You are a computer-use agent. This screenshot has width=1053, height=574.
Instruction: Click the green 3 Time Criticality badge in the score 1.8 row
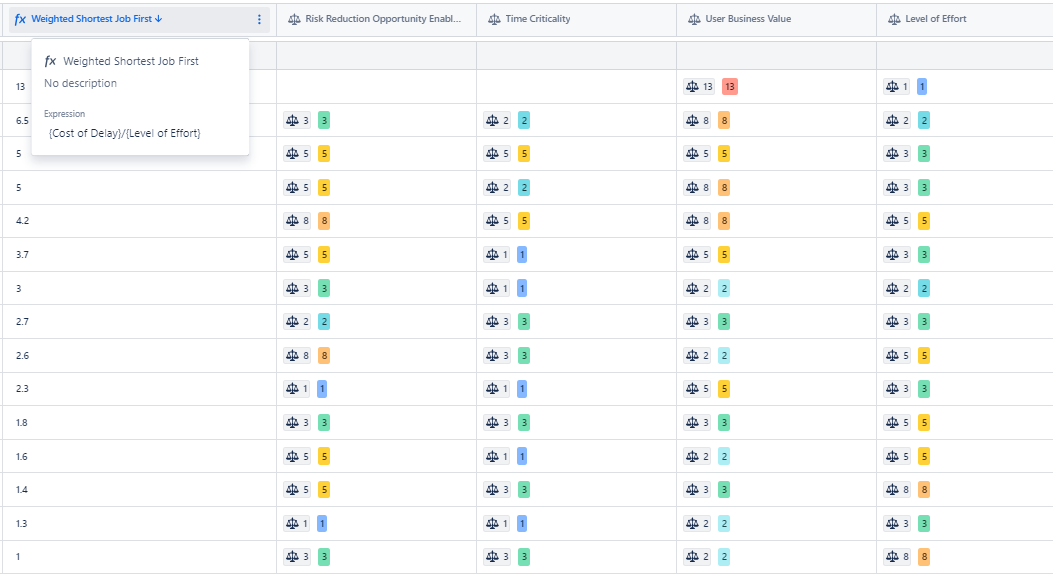(x=524, y=422)
